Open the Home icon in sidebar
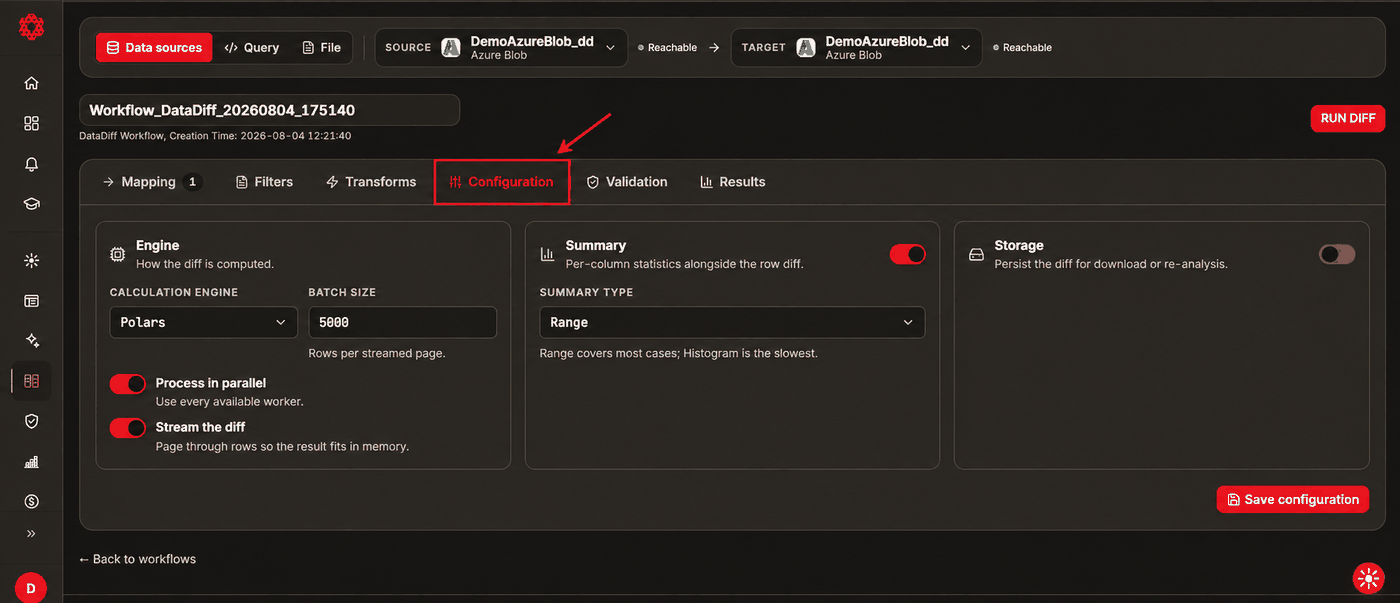 point(31,84)
